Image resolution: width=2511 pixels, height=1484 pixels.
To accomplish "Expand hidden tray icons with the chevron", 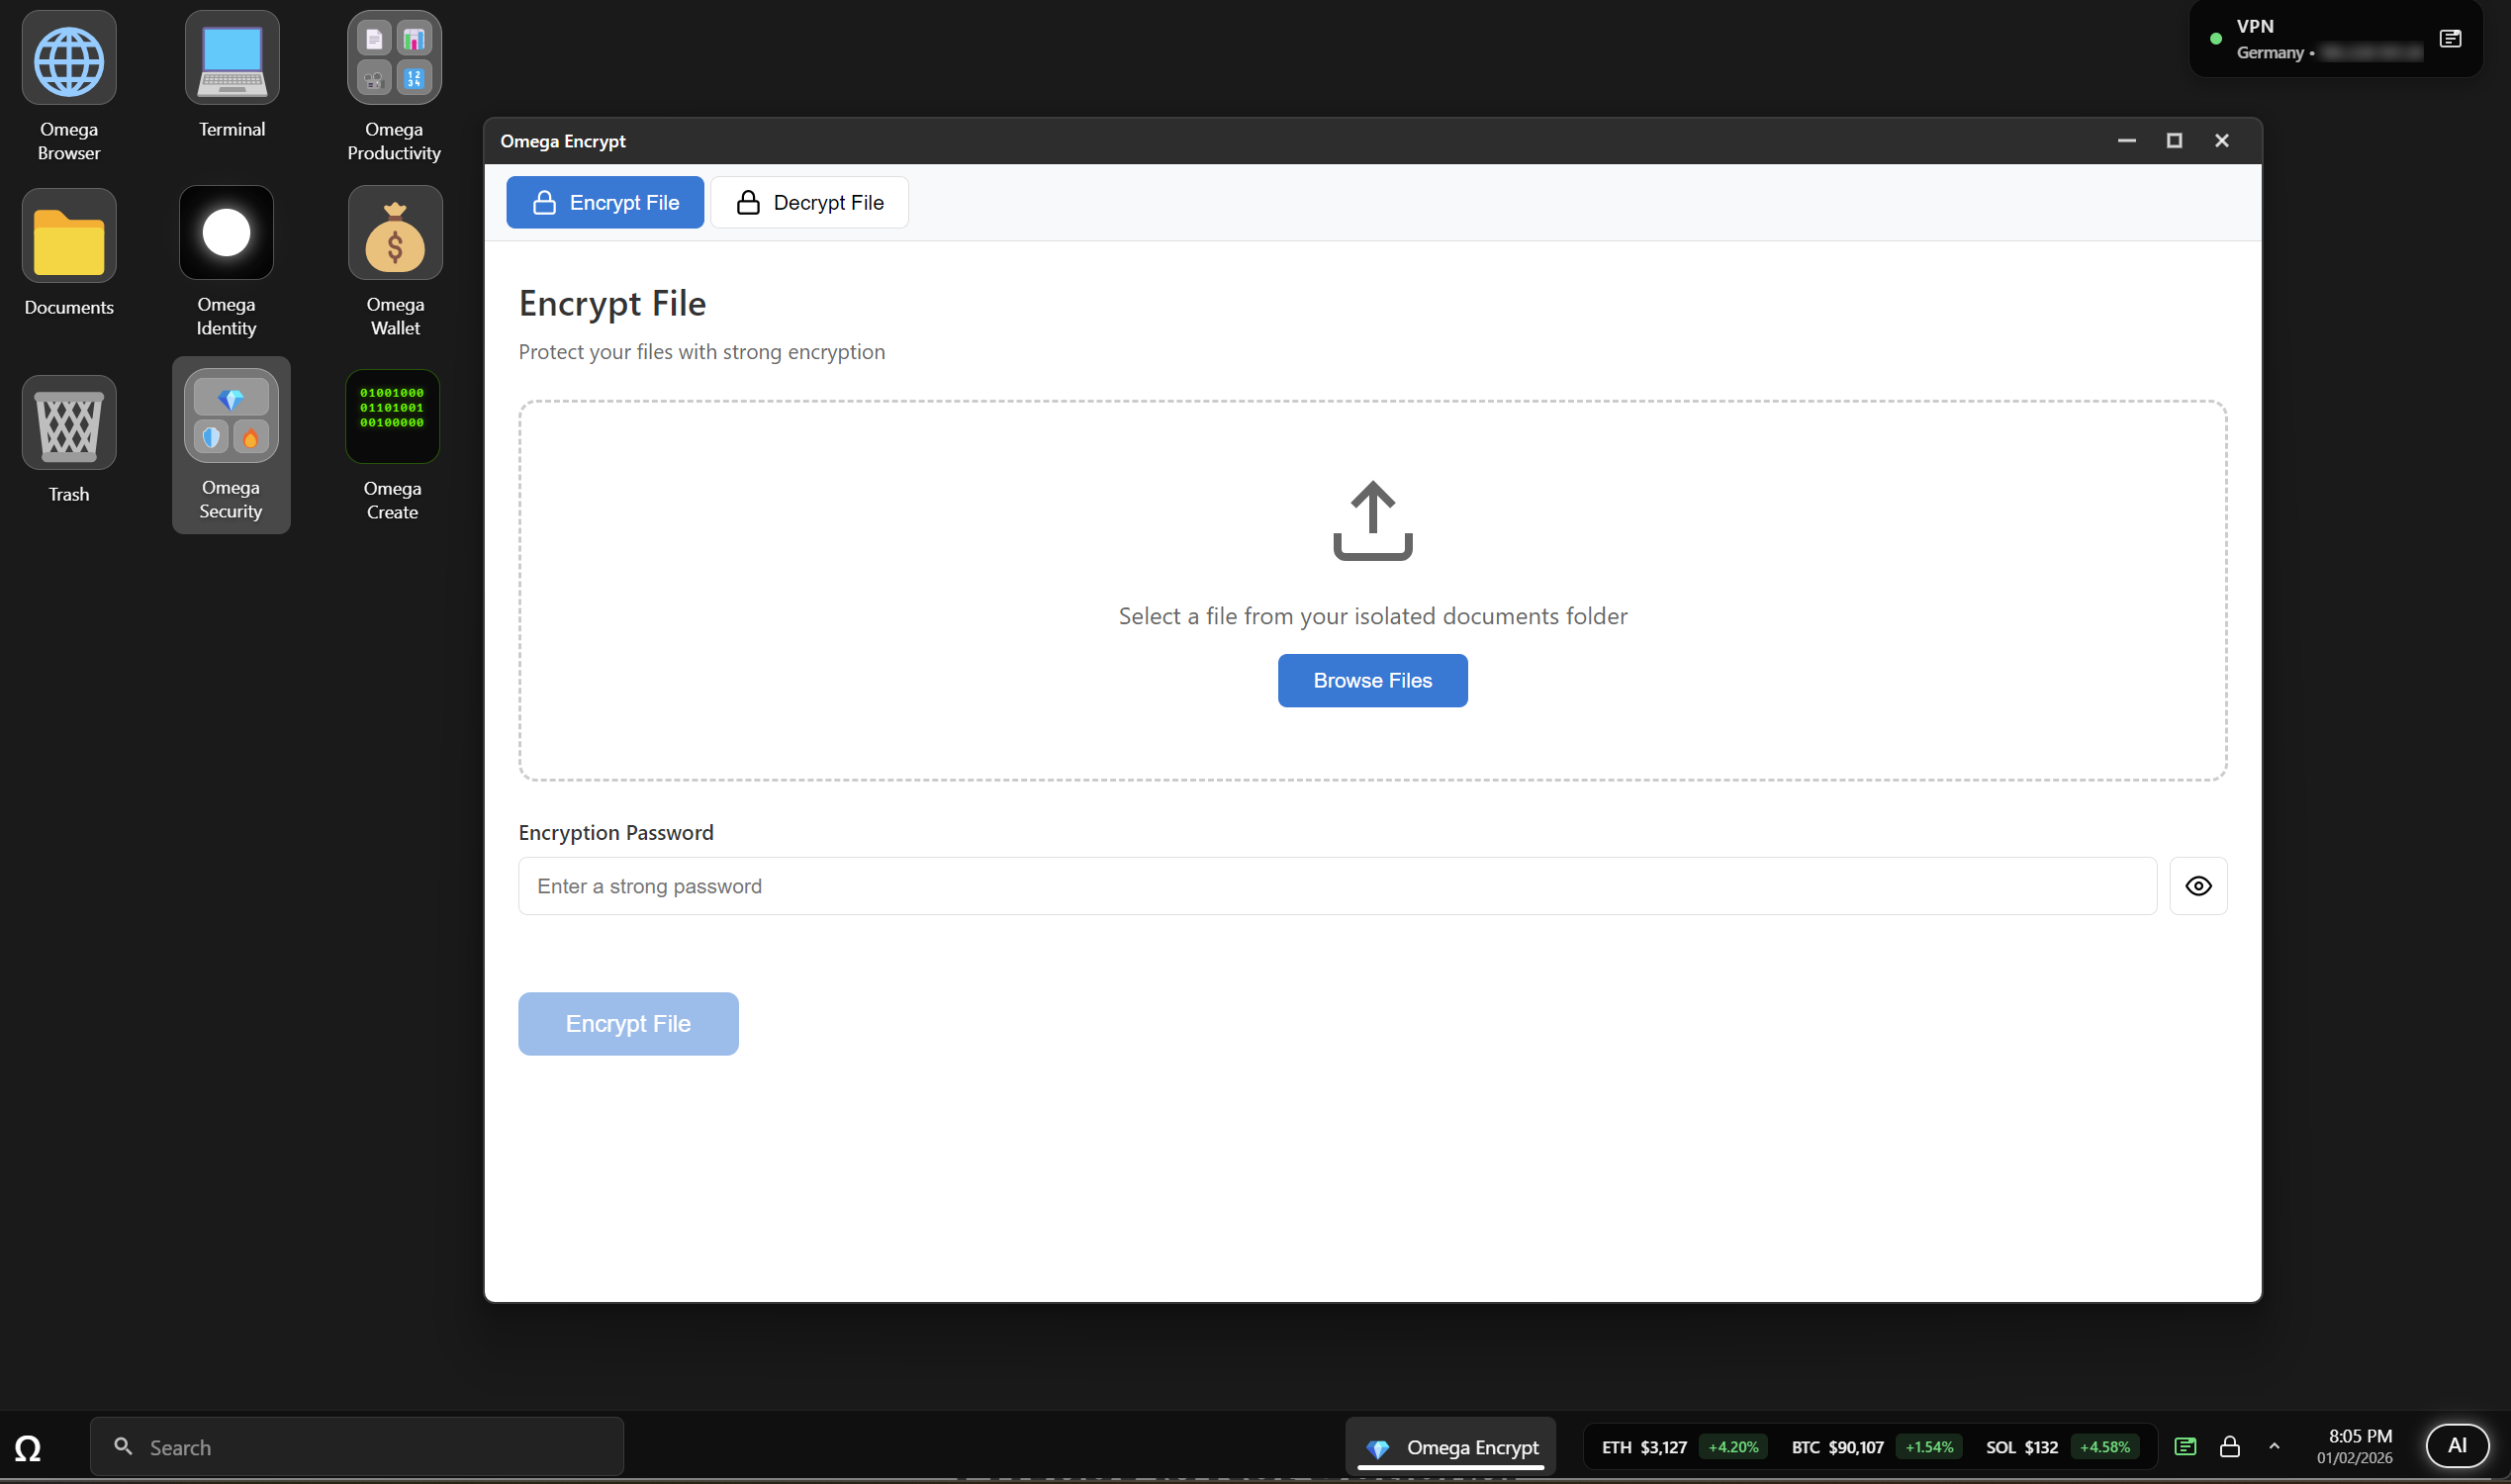I will (2272, 1446).
